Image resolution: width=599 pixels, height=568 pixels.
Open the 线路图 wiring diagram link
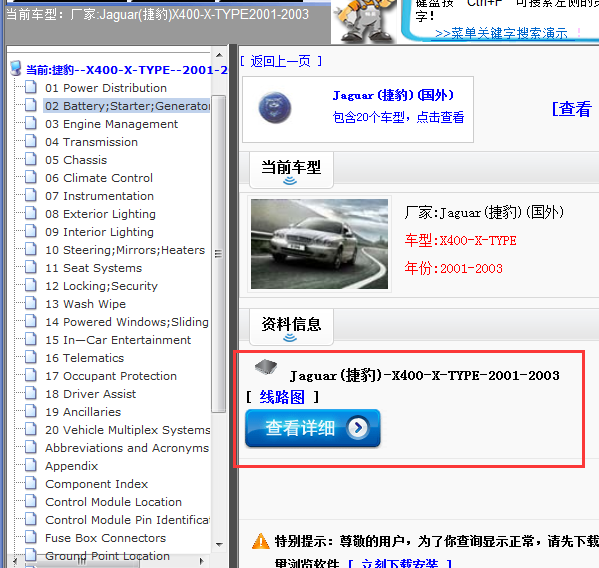click(x=282, y=397)
